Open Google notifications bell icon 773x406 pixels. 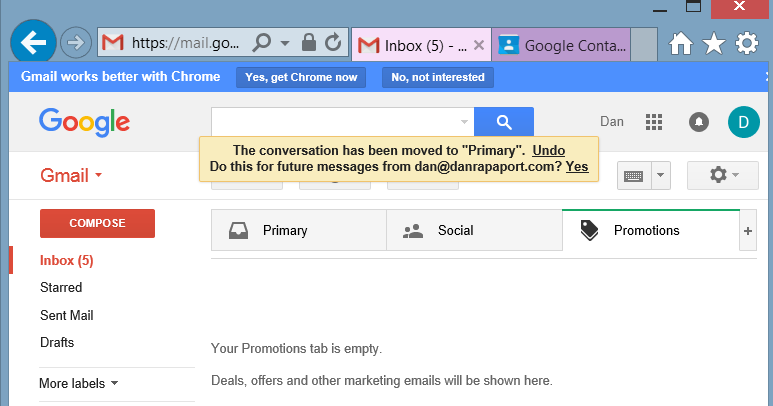point(699,122)
